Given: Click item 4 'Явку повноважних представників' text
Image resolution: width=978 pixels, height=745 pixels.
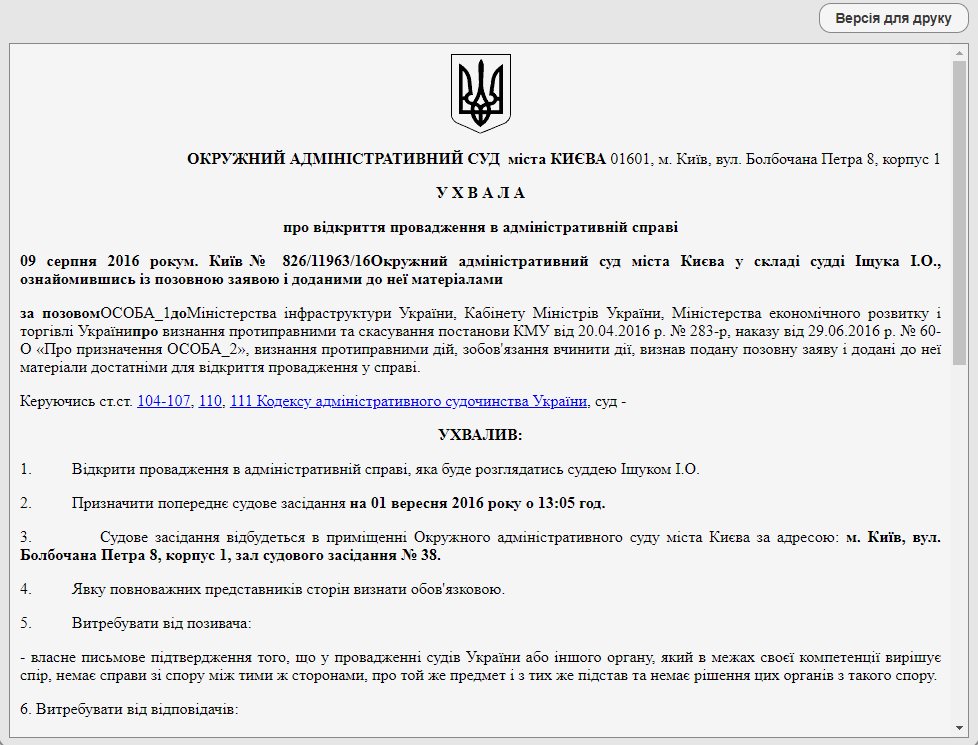Looking at the screenshot, I should [x=288, y=588].
